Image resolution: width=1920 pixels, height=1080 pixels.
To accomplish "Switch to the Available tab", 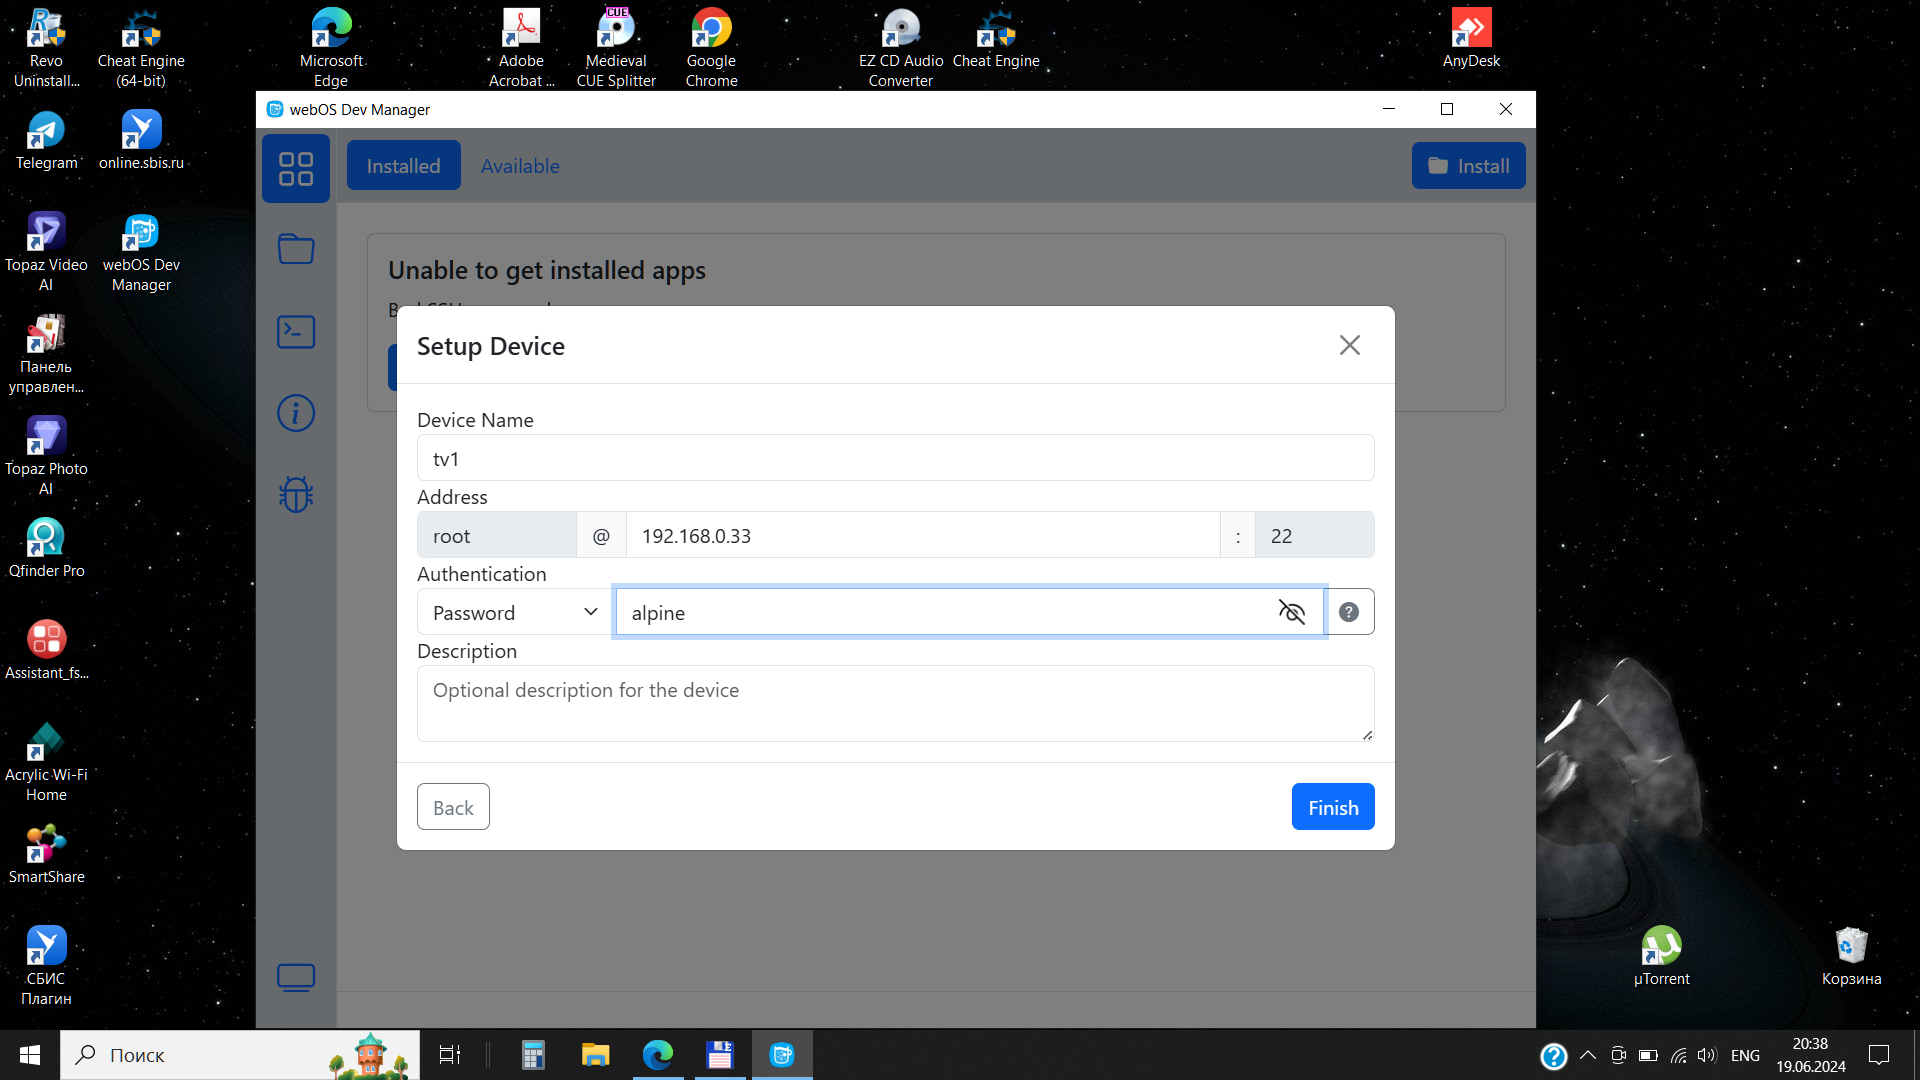I will point(520,166).
